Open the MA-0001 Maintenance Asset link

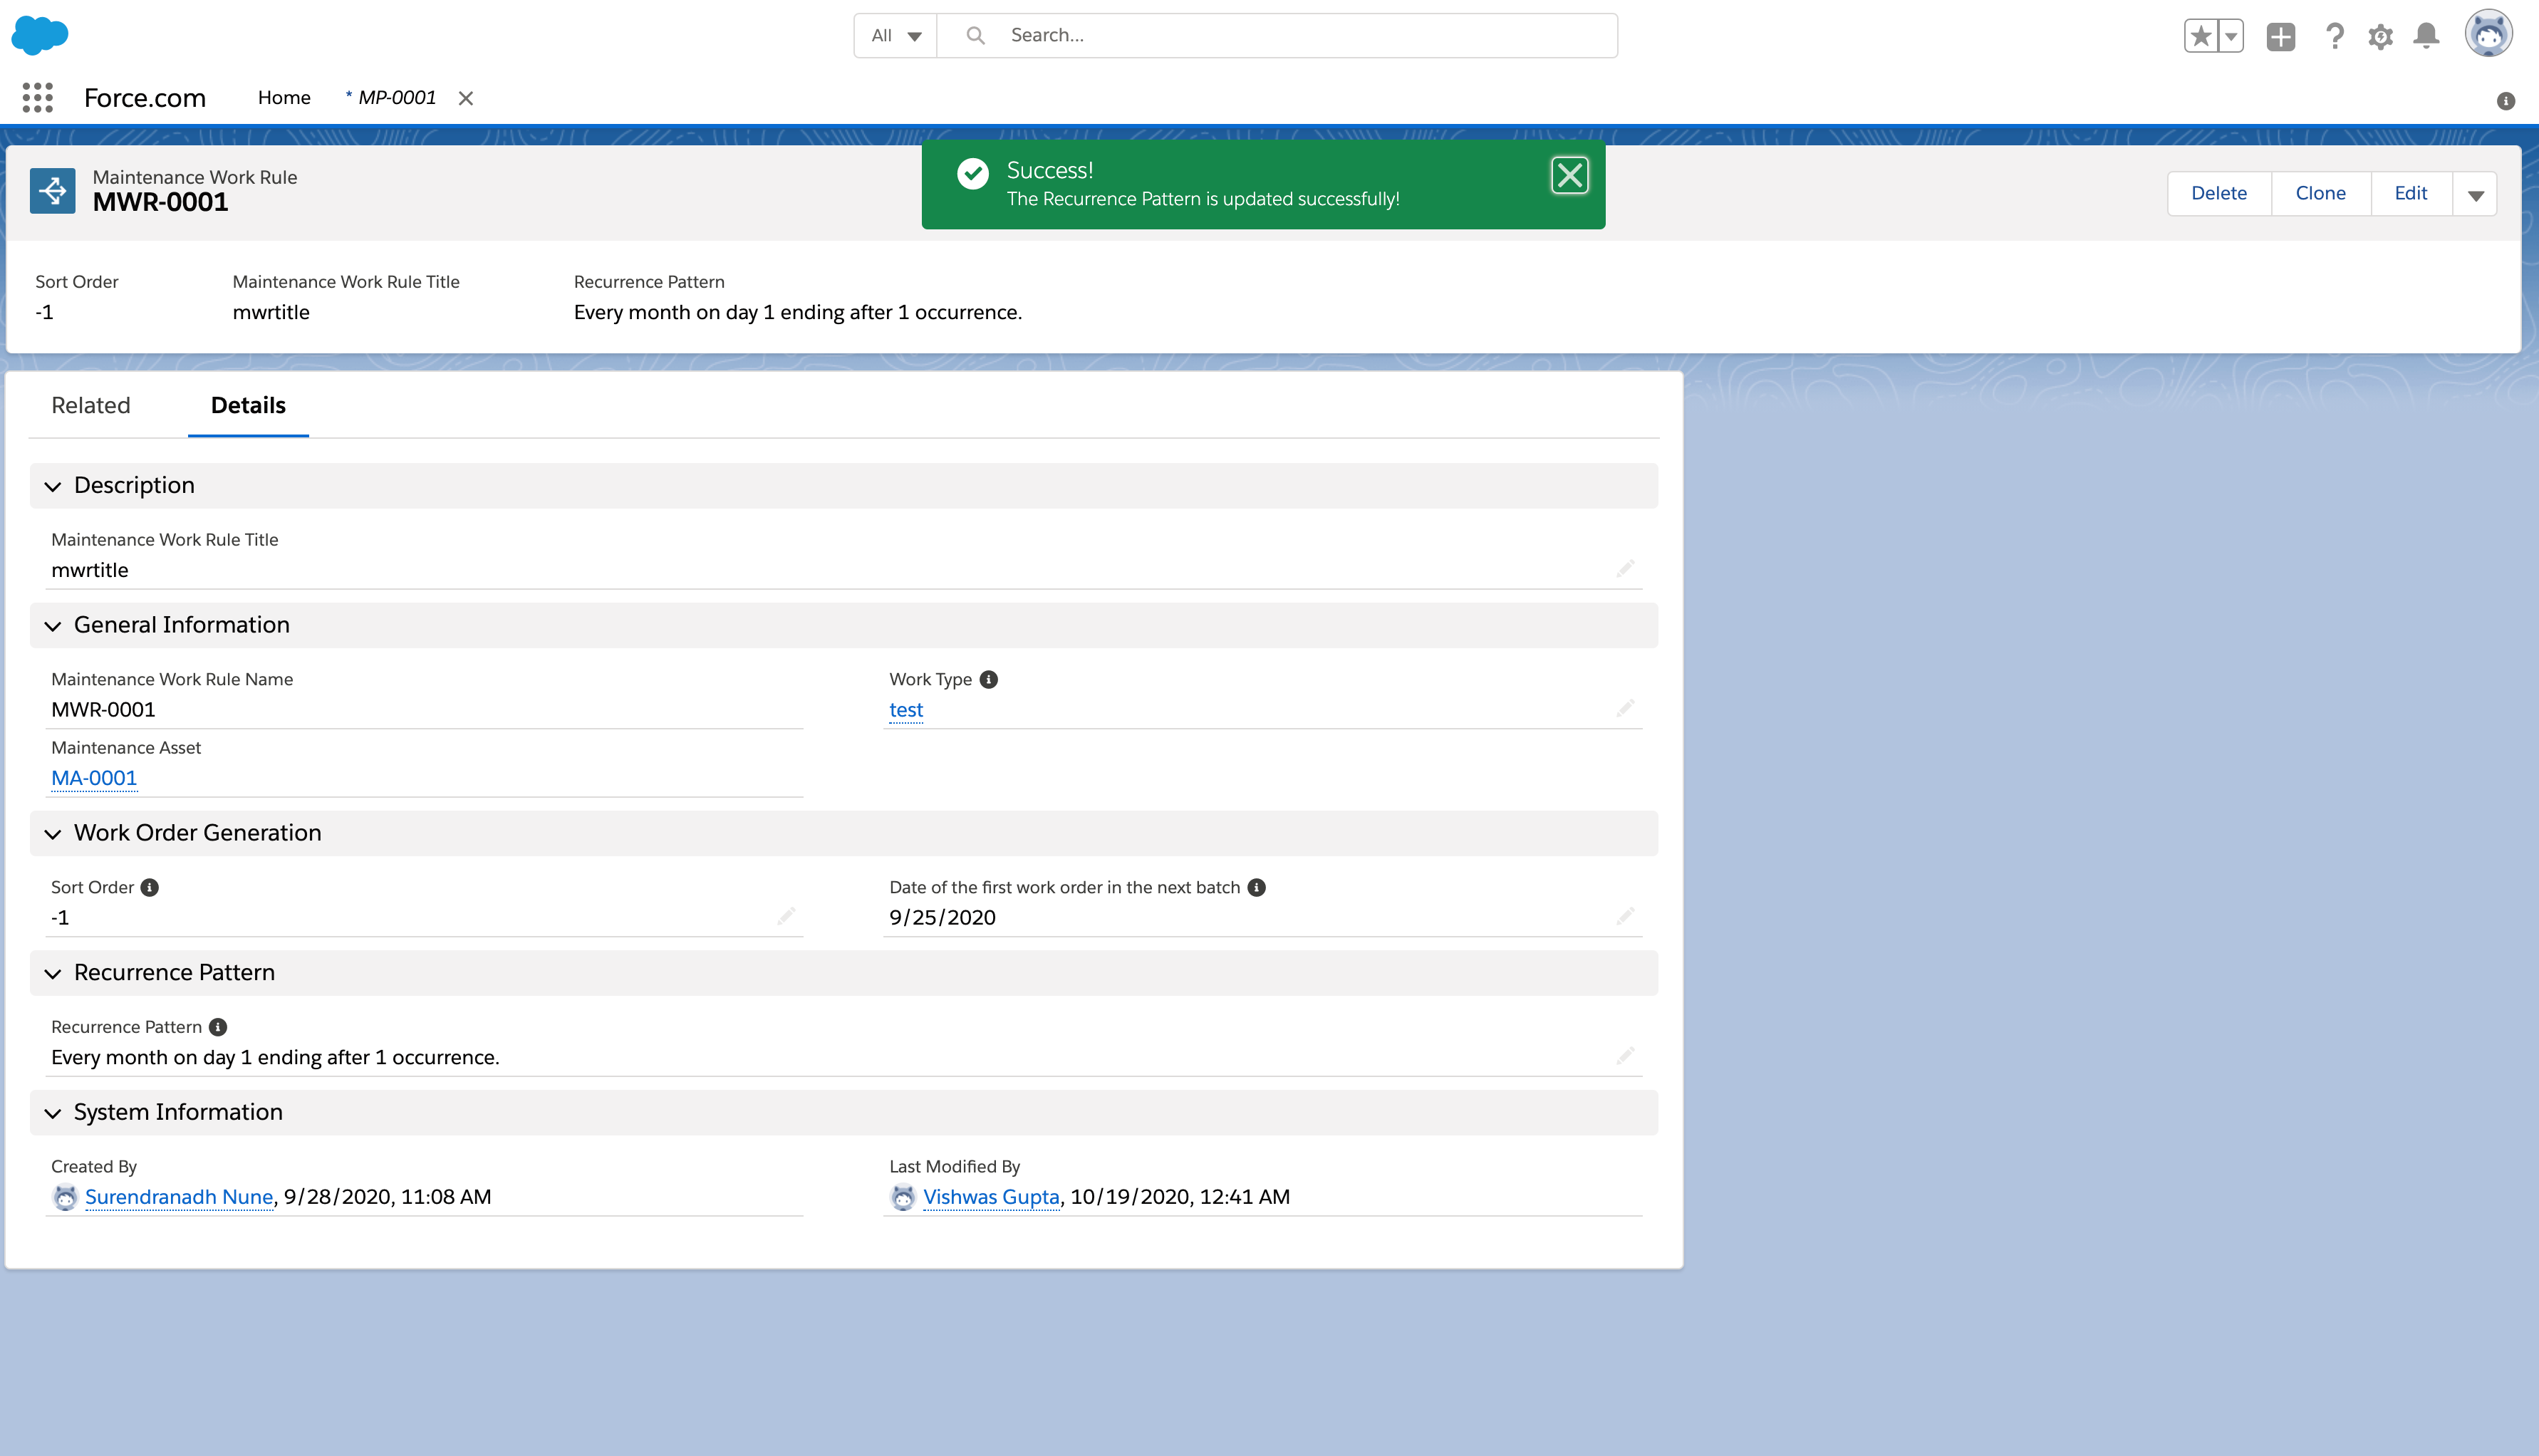coord(94,778)
